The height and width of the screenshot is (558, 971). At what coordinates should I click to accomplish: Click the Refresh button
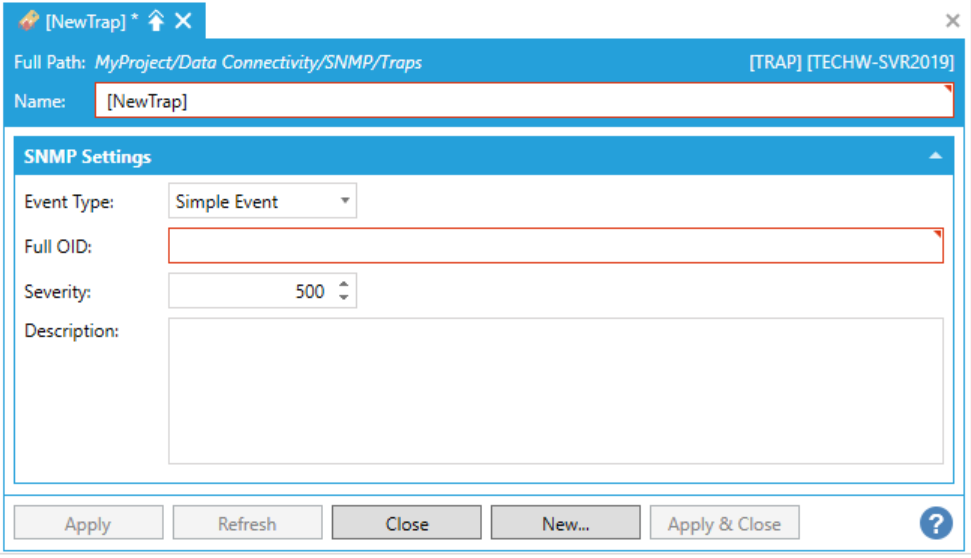(x=247, y=523)
